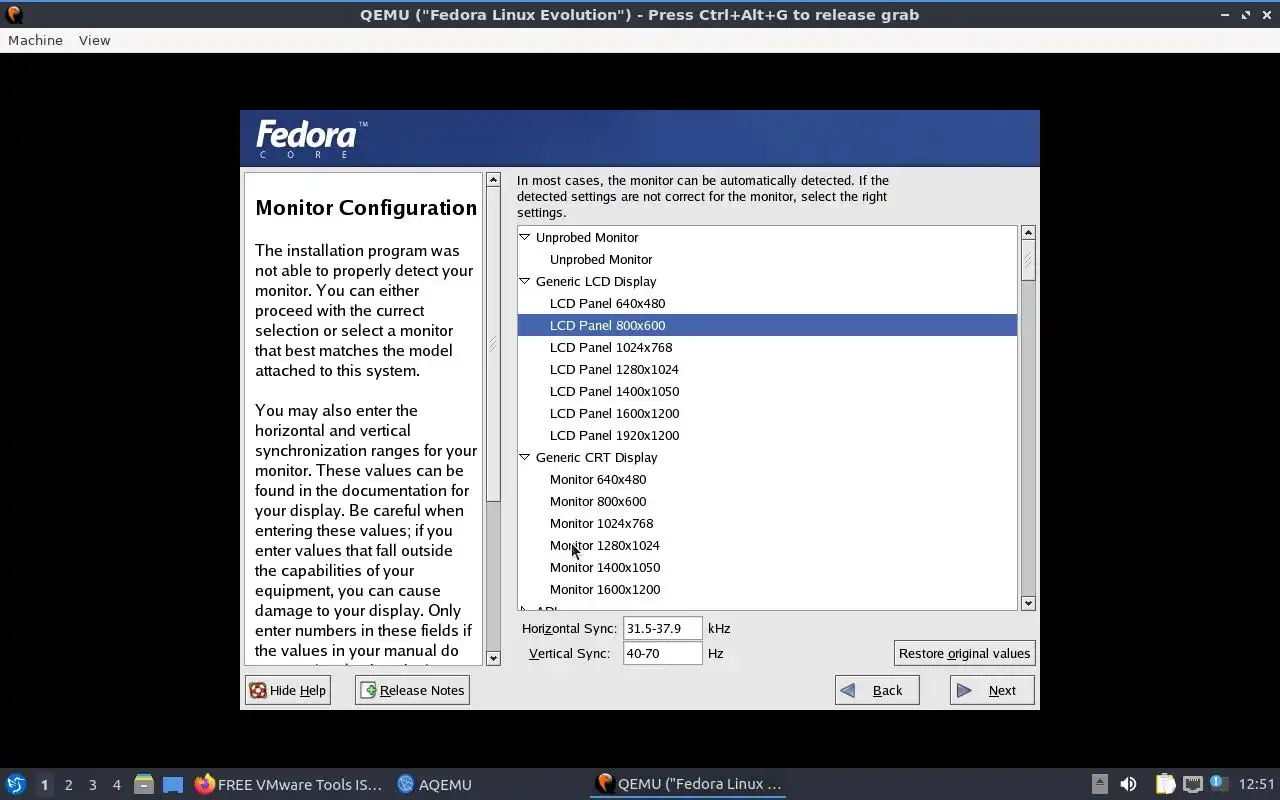Screen dimensions: 1280x800
Task: Switch to Firefox FREE VMware Tools window
Action: tap(288, 784)
